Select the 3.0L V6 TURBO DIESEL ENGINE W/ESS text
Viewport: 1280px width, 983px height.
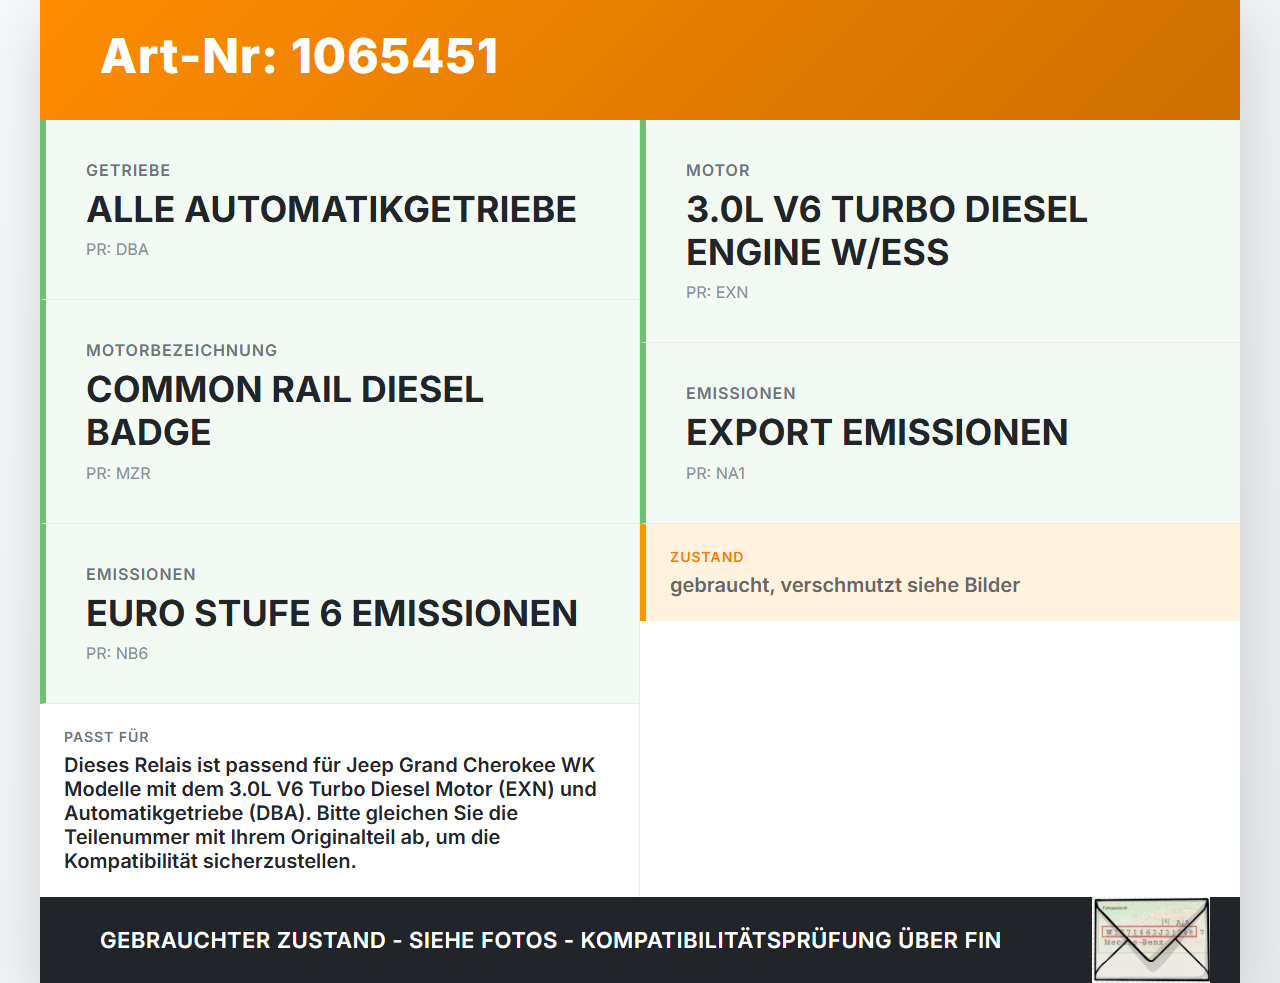[887, 231]
